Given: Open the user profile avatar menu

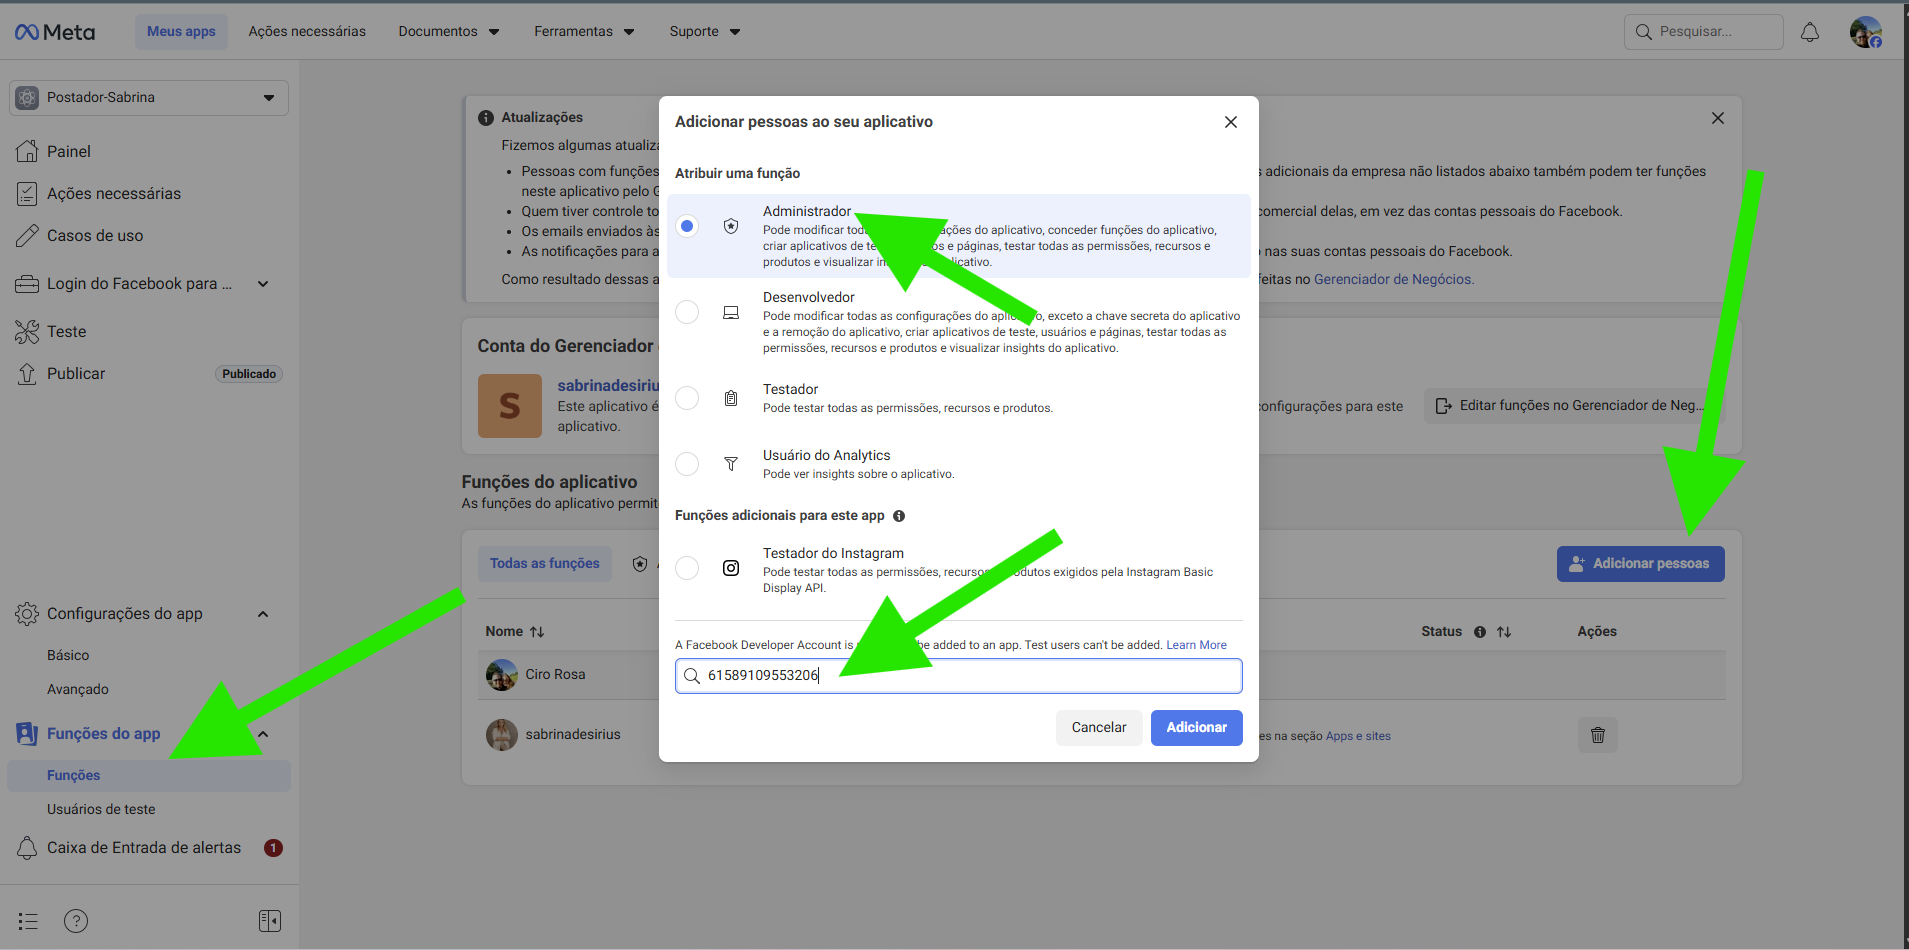Looking at the screenshot, I should pyautogui.click(x=1865, y=32).
